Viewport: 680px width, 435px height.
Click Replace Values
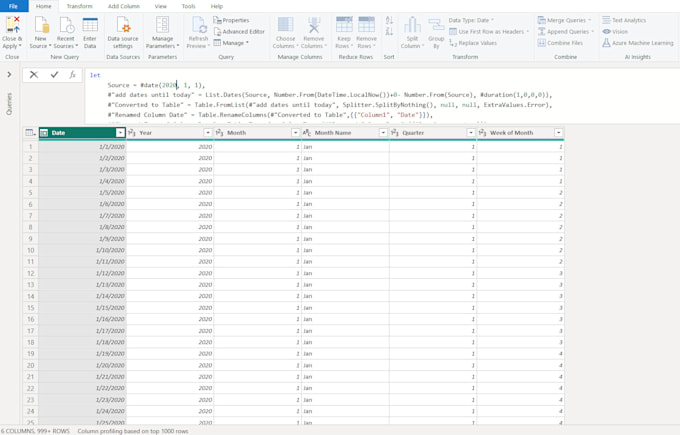tap(473, 43)
